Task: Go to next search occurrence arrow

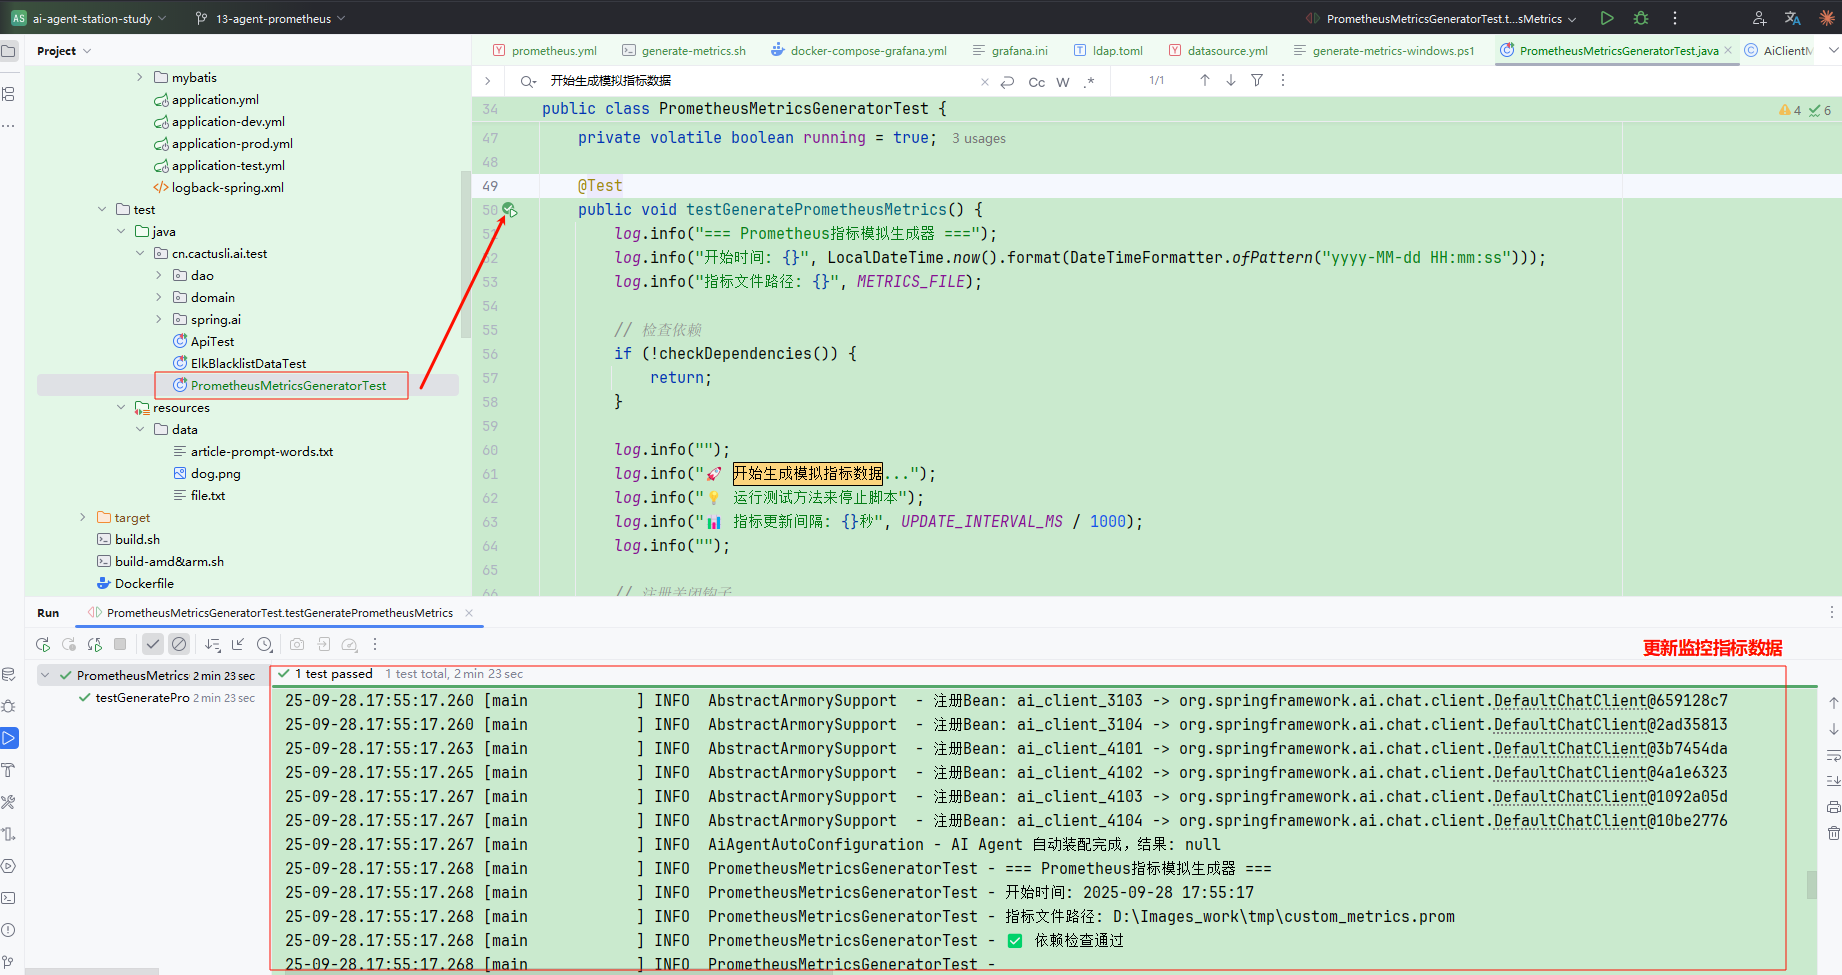Action: pyautogui.click(x=1230, y=80)
